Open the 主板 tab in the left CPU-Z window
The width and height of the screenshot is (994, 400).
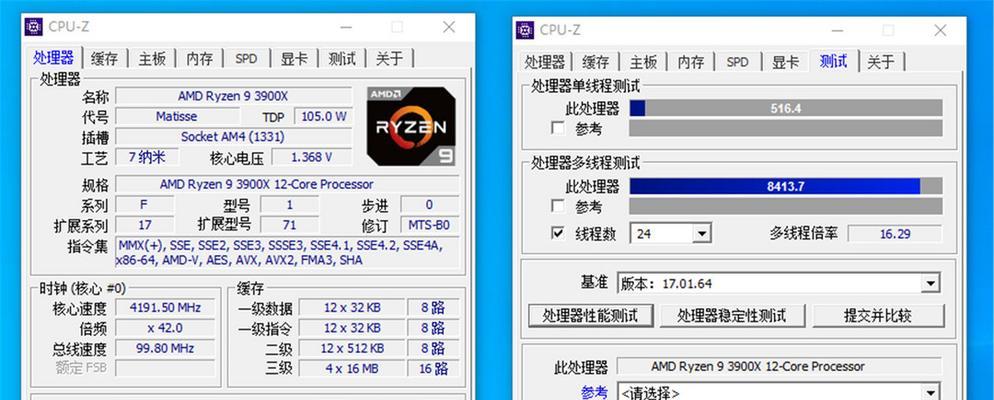coord(152,59)
